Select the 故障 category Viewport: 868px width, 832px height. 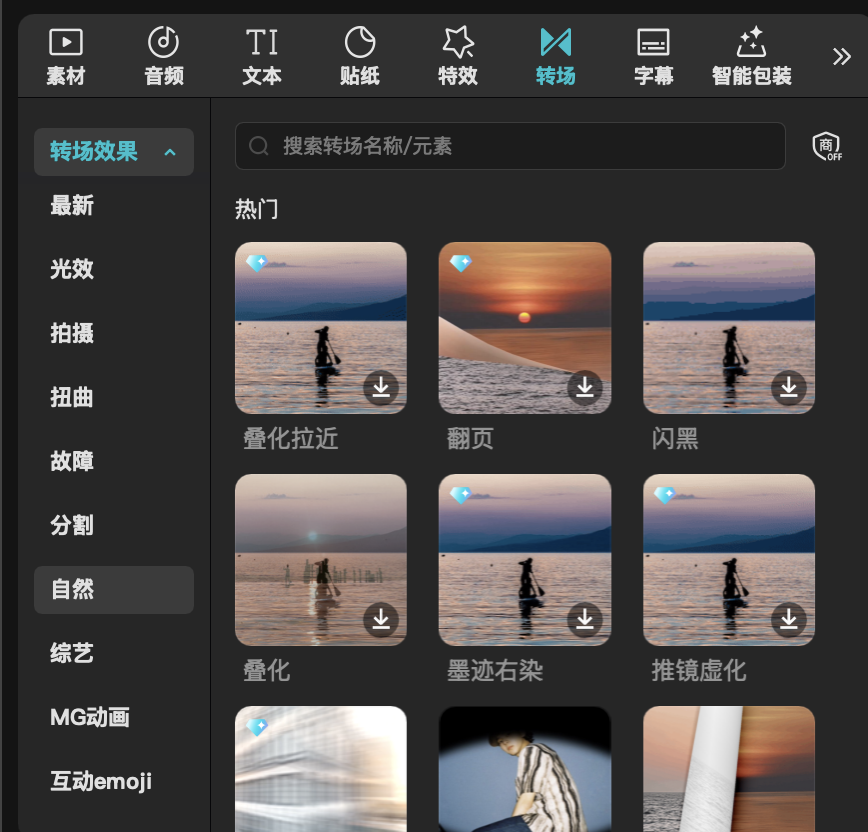73,461
